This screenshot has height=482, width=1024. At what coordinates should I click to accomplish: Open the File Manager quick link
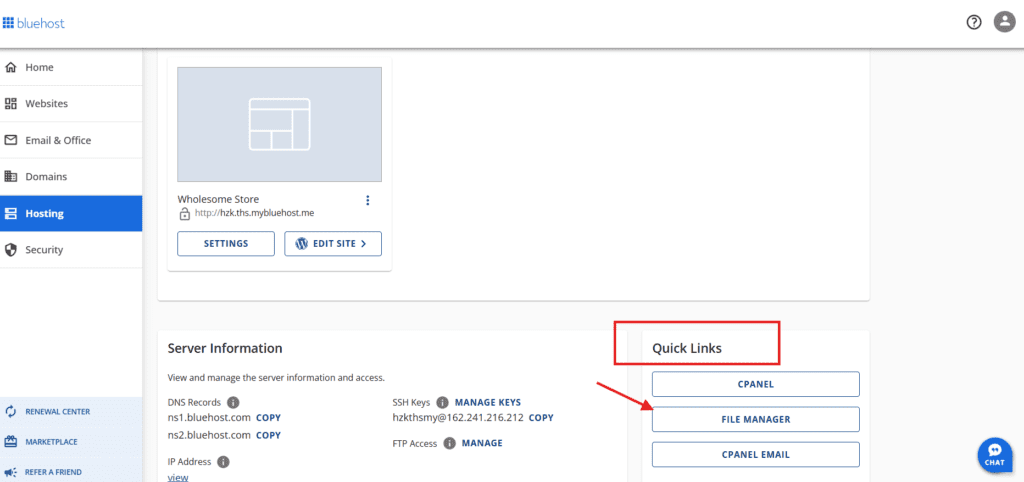(x=756, y=419)
